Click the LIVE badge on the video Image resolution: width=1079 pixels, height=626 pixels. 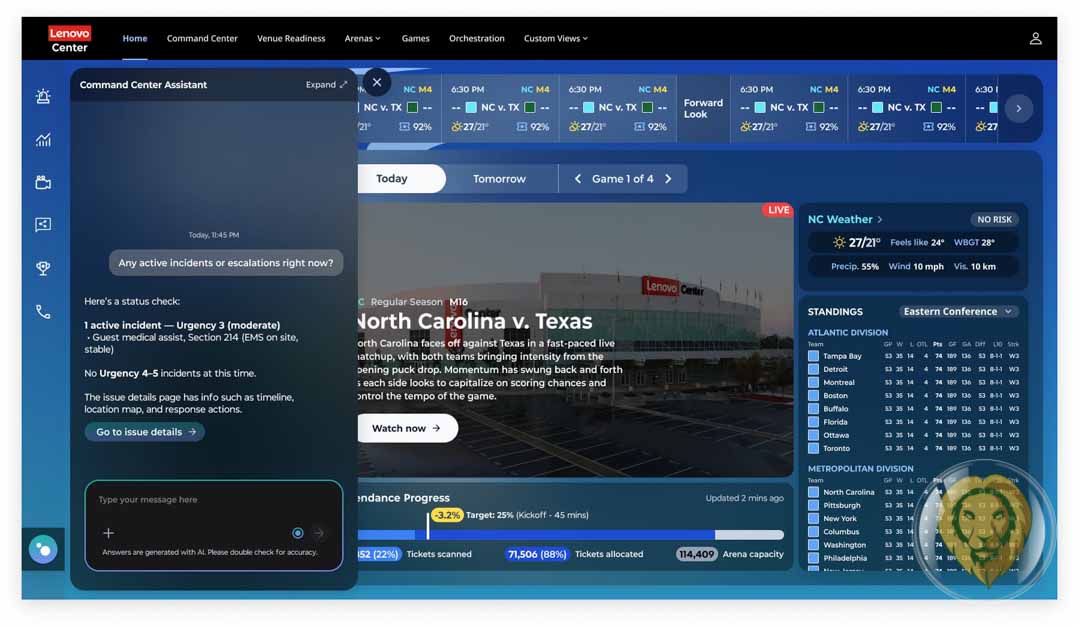(778, 210)
